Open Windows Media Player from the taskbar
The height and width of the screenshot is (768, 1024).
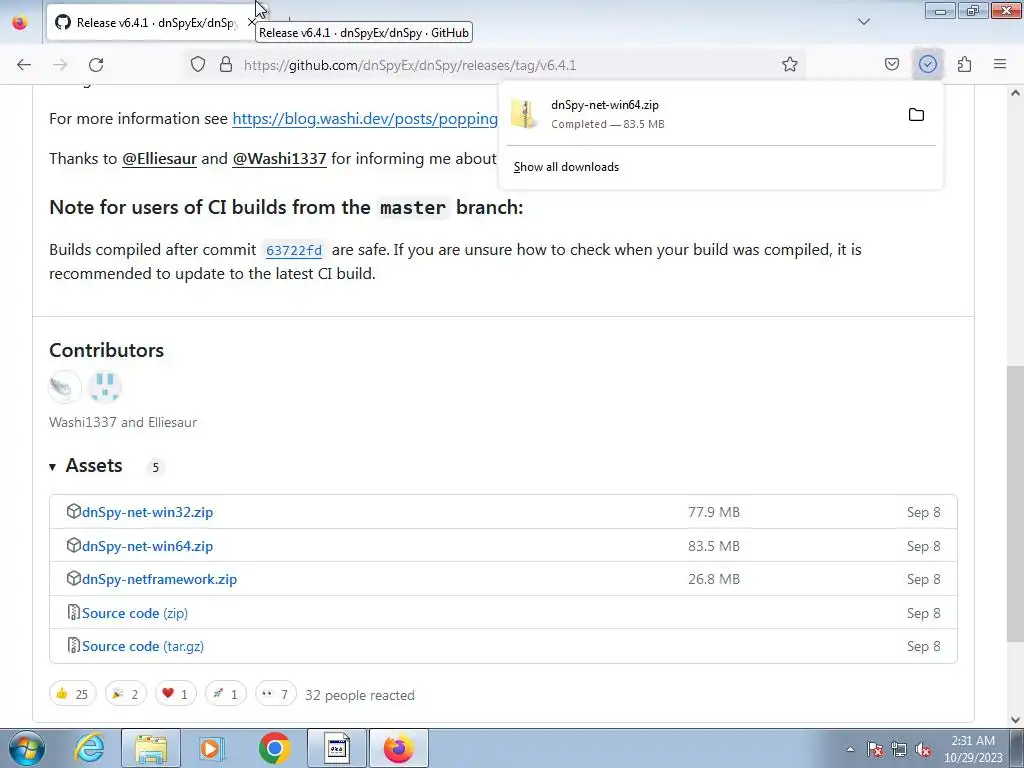point(212,748)
